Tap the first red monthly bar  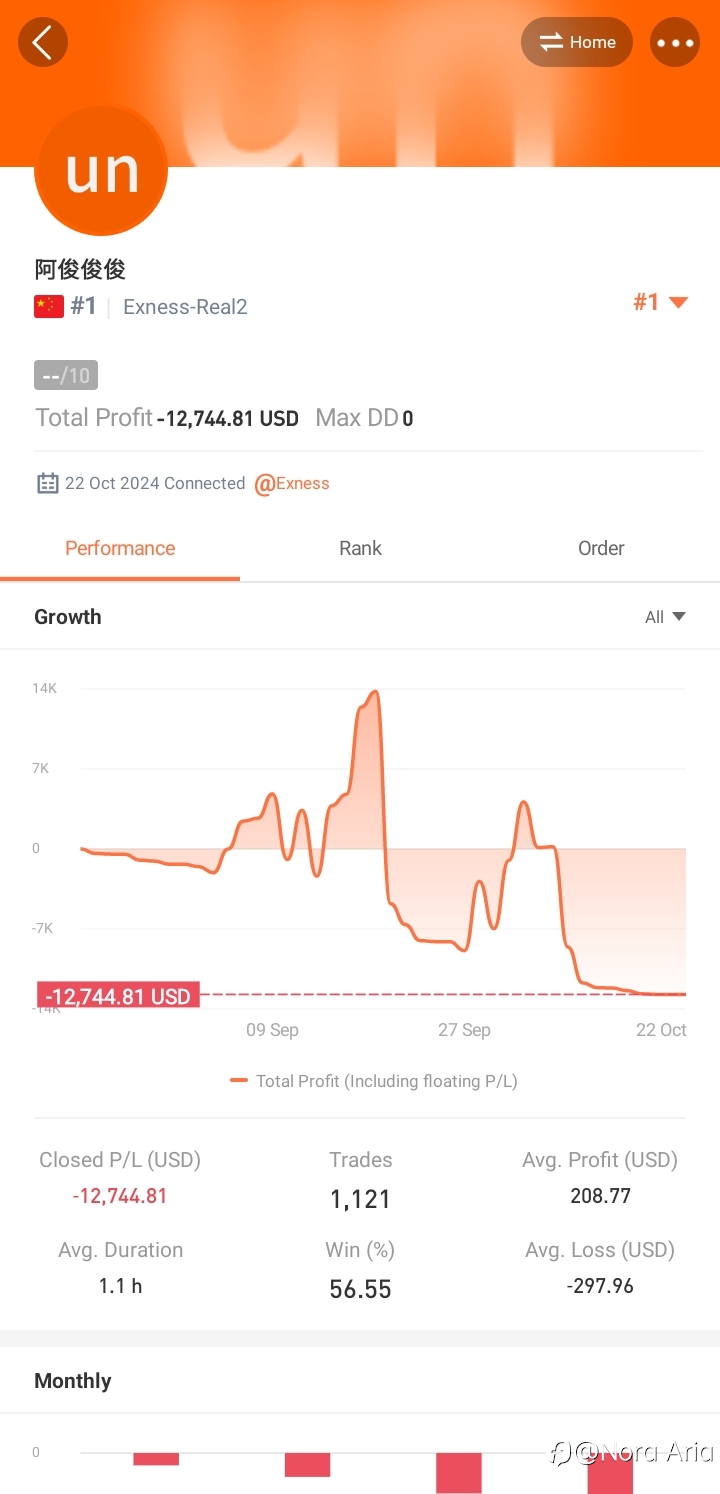point(156,1459)
